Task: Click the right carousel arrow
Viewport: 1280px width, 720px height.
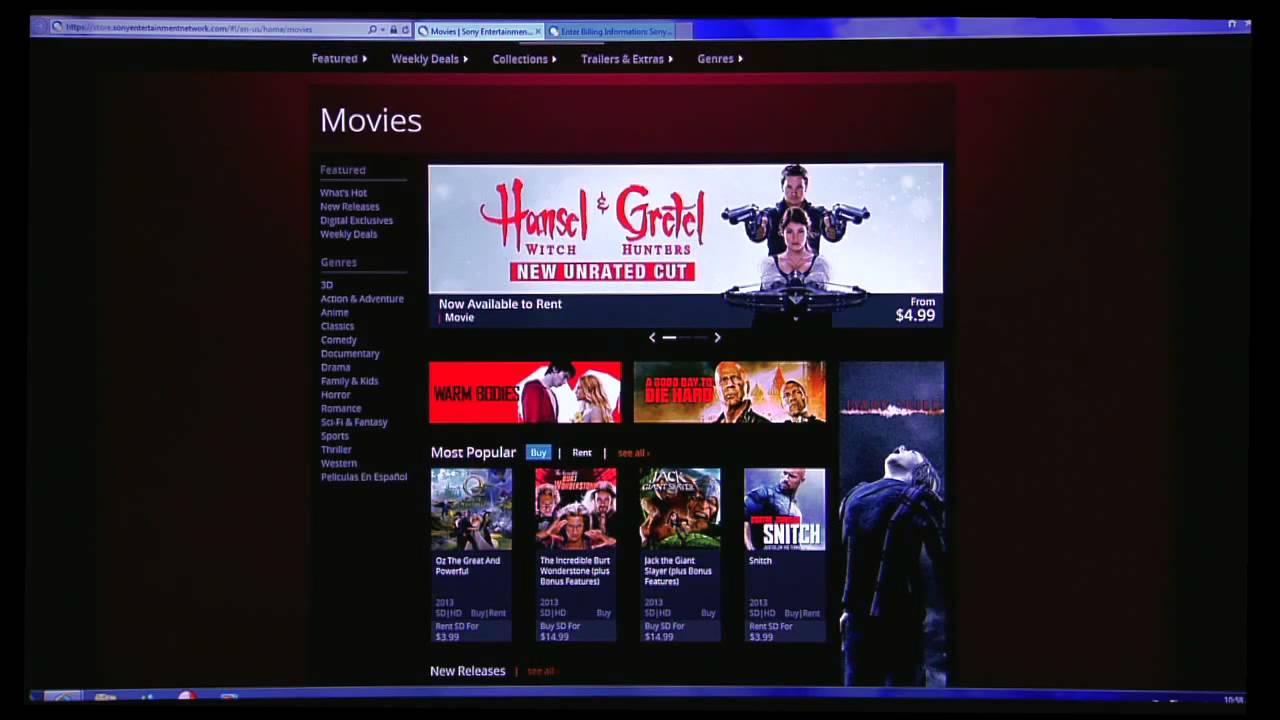Action: tap(717, 338)
